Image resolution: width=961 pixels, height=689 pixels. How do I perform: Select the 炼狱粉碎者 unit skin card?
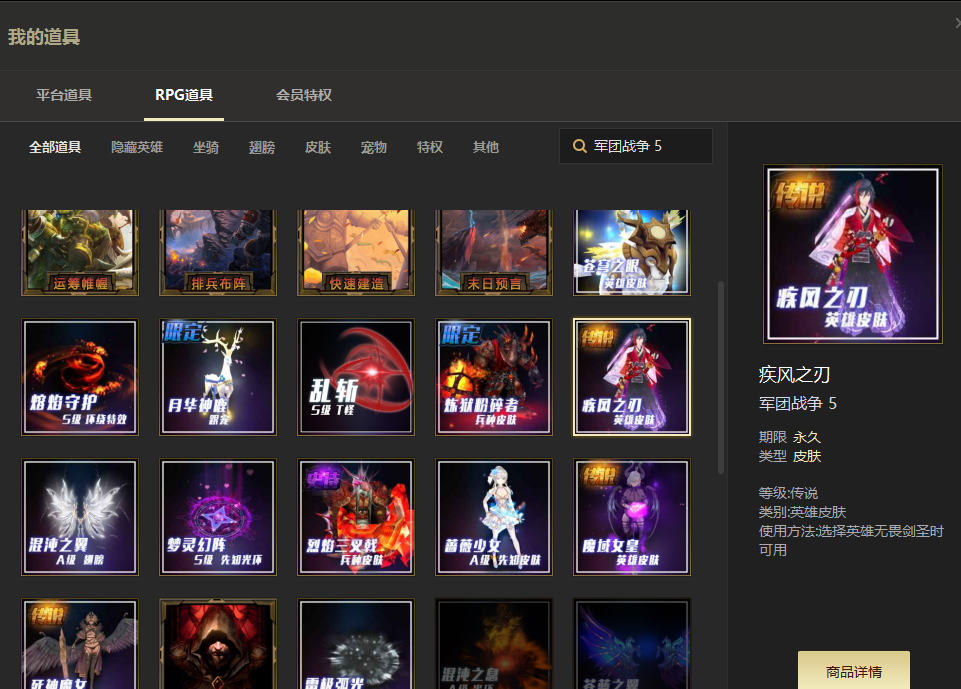coord(493,377)
